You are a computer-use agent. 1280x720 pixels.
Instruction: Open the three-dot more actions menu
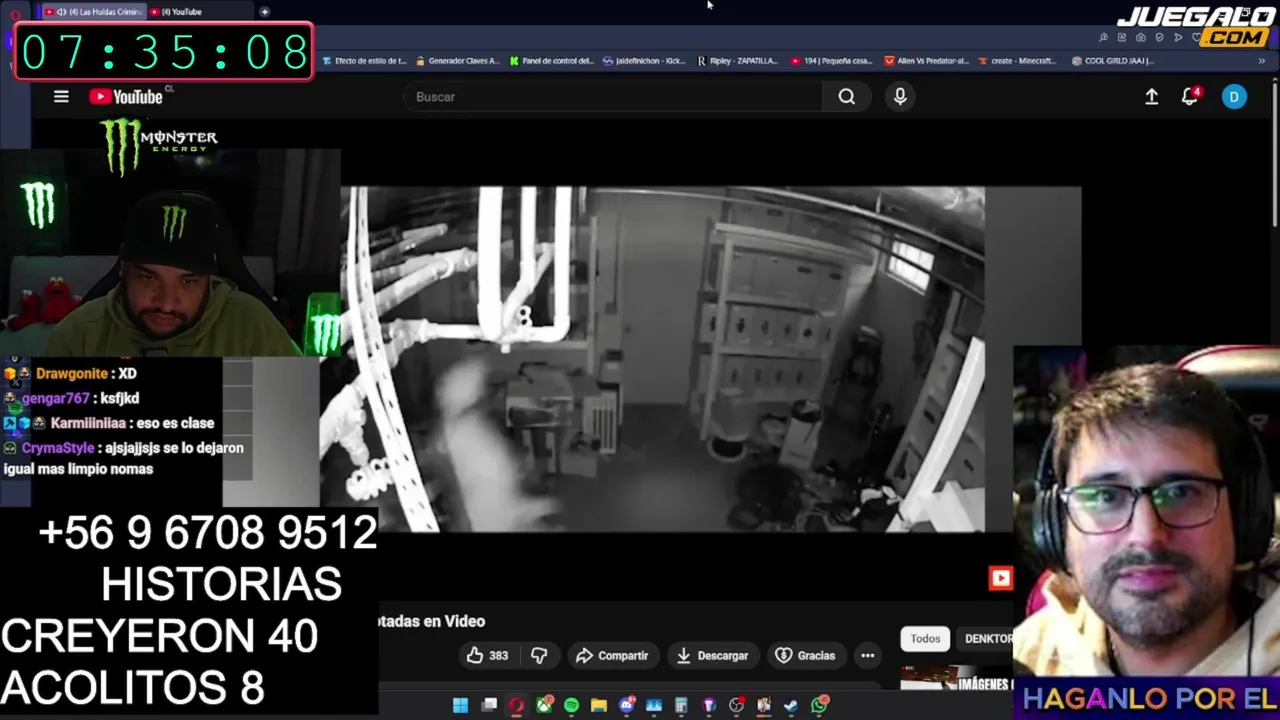click(x=868, y=656)
